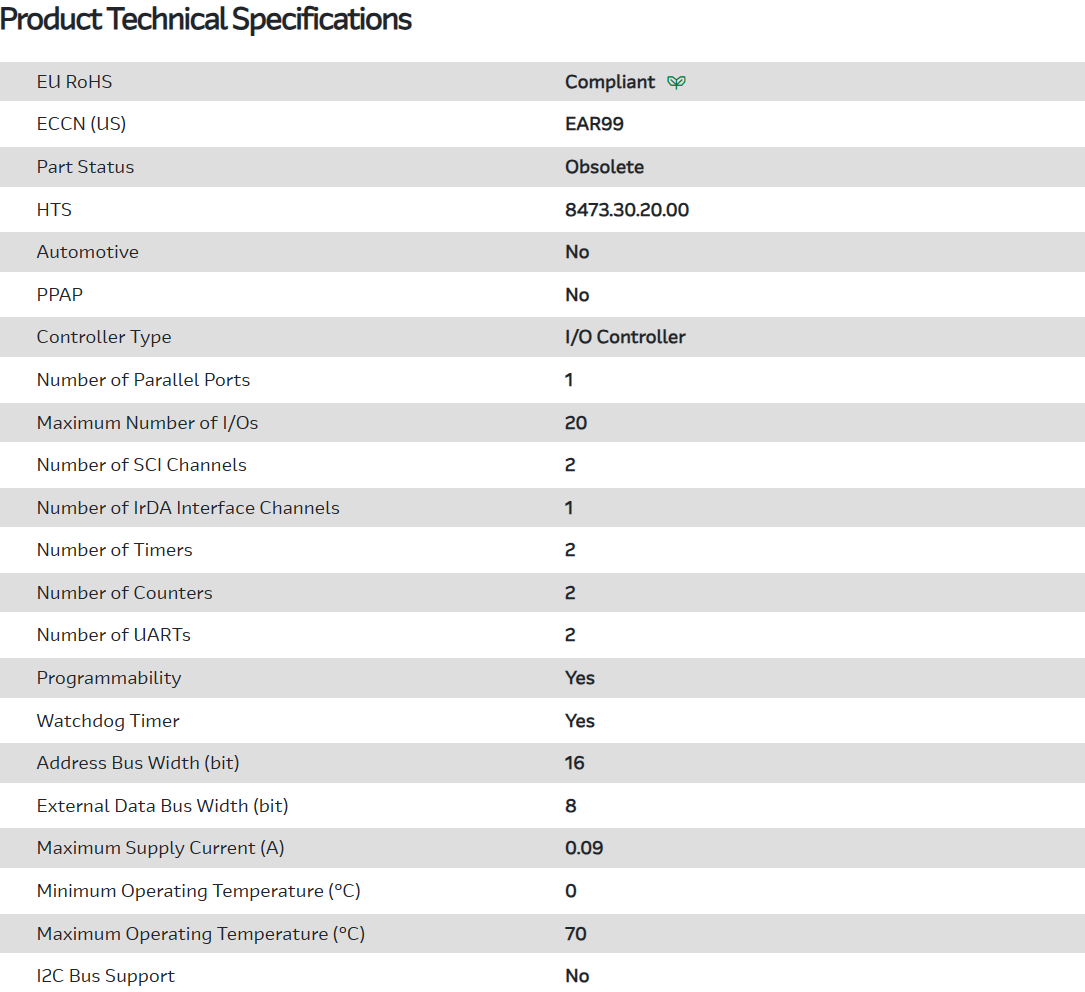
Task: Click the Product Technical Specifications heading
Action: [x=206, y=19]
